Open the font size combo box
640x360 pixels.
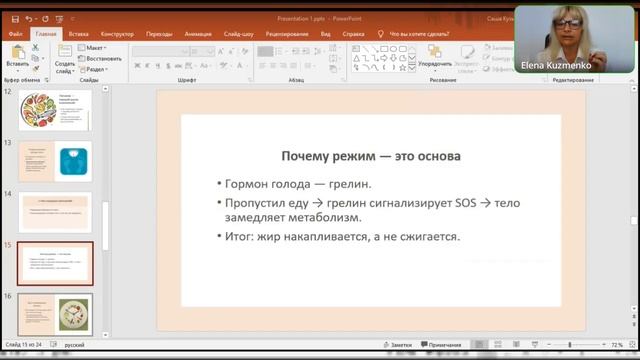pyautogui.click(x=202, y=51)
